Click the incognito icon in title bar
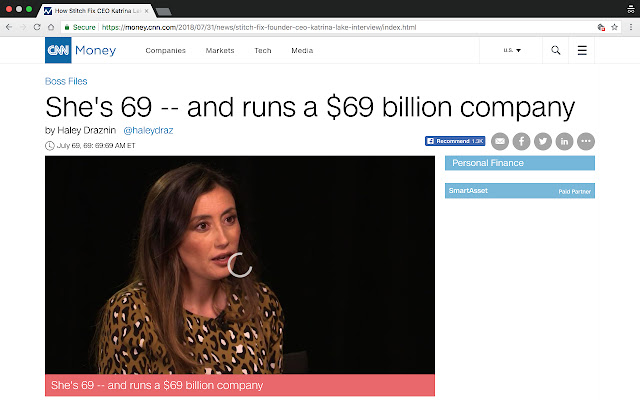The width and height of the screenshot is (640, 400). [631, 9]
